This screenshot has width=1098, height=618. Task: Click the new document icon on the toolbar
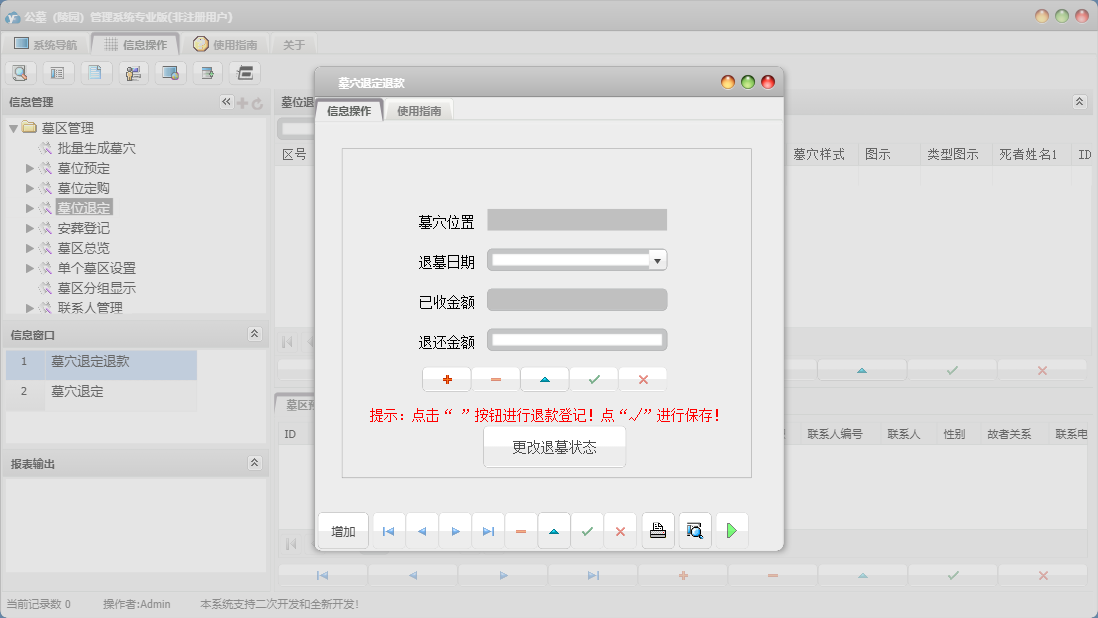point(95,72)
